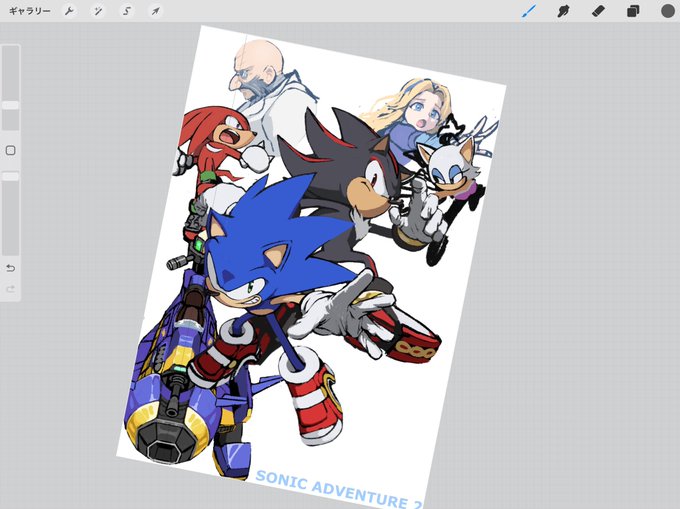The image size is (680, 509).
Task: Open the Actions wrench menu
Action: [x=69, y=11]
